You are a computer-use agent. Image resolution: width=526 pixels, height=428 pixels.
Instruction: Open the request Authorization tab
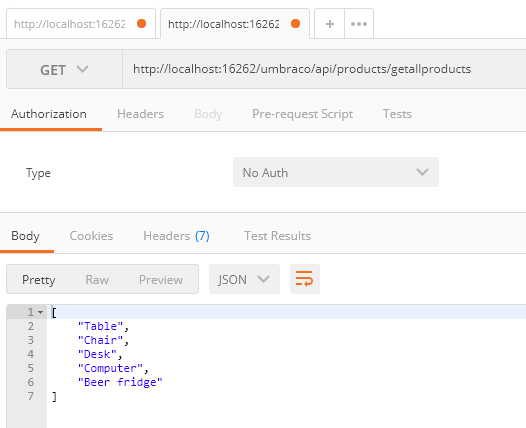click(x=49, y=114)
